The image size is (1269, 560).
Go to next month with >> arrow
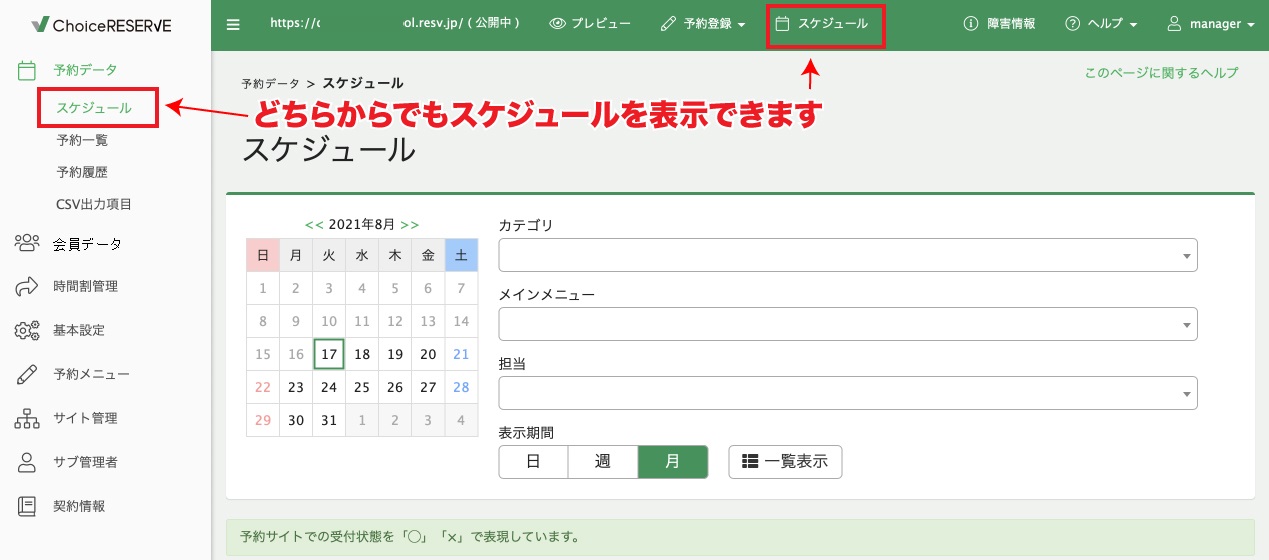pyautogui.click(x=410, y=225)
